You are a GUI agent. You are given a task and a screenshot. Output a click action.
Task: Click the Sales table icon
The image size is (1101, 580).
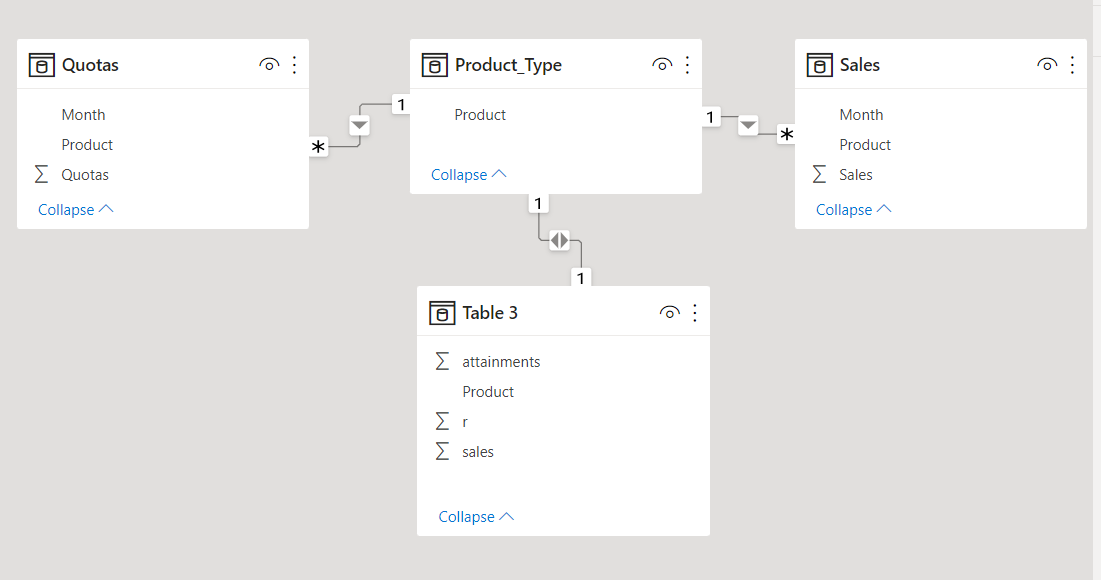coord(819,65)
